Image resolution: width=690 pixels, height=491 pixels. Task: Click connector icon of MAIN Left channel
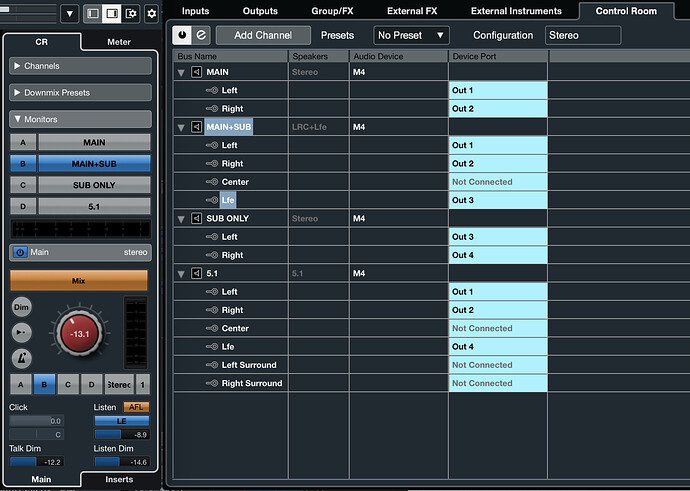tap(212, 90)
